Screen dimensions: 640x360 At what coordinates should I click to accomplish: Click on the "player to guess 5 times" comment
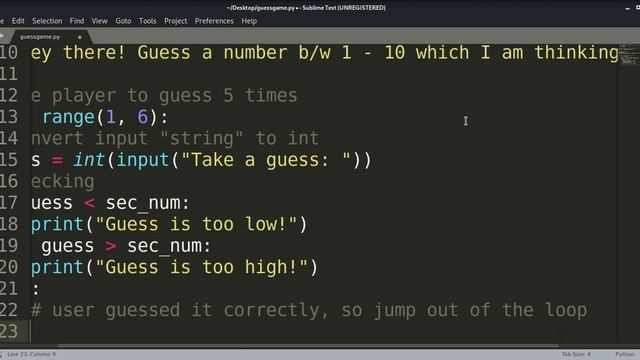pyautogui.click(x=164, y=96)
